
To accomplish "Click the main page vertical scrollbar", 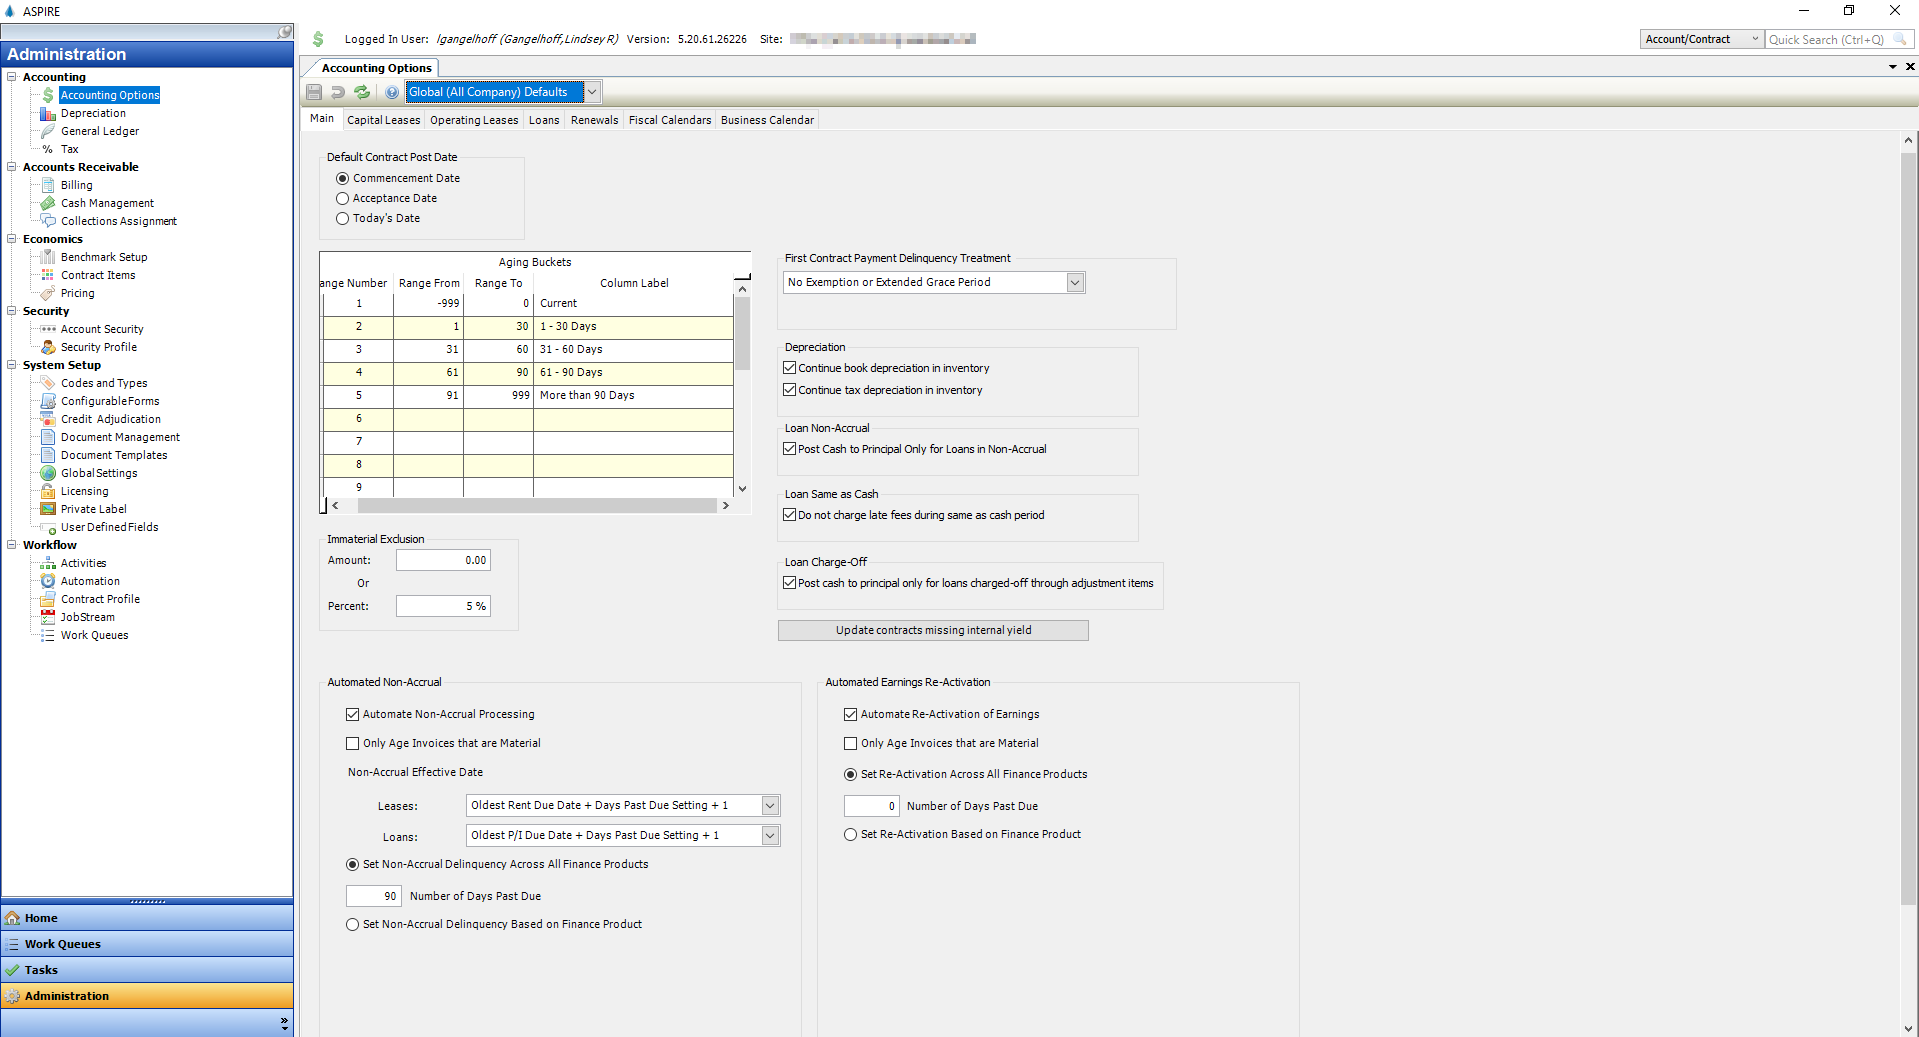I will coord(1908,530).
